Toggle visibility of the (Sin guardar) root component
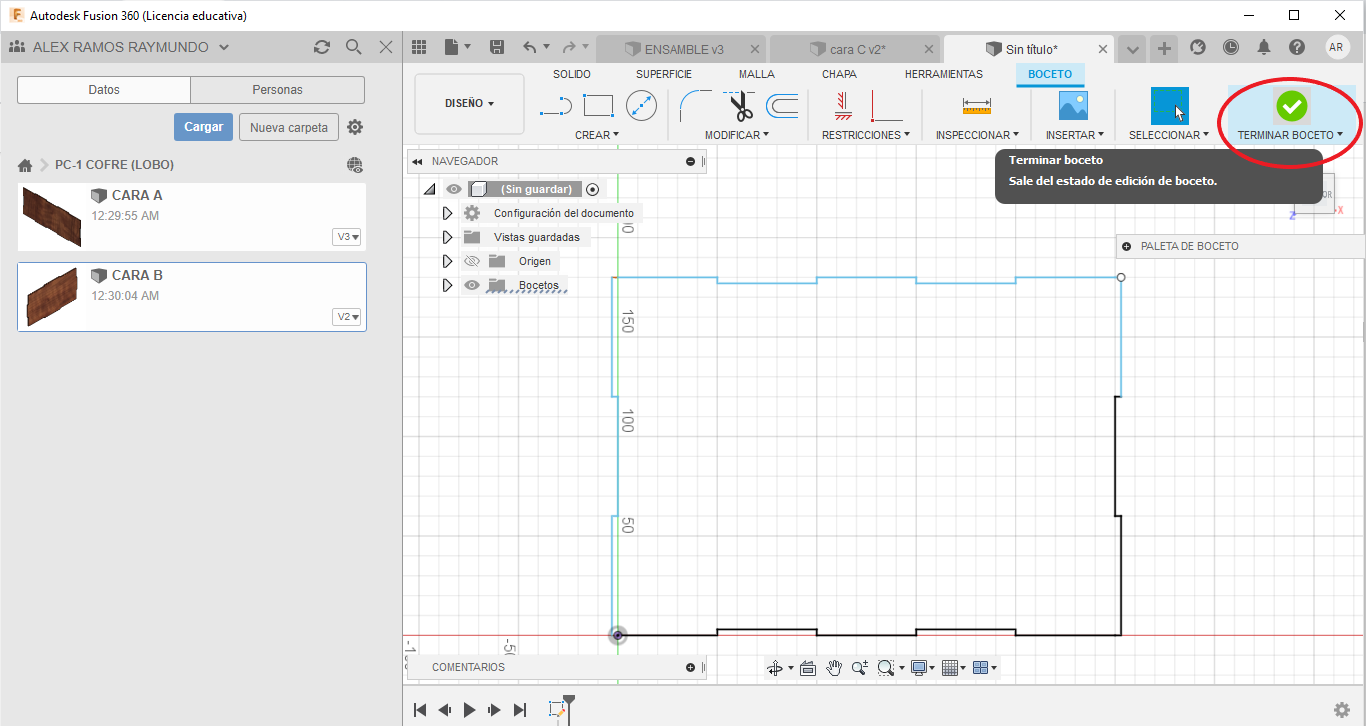 click(454, 189)
